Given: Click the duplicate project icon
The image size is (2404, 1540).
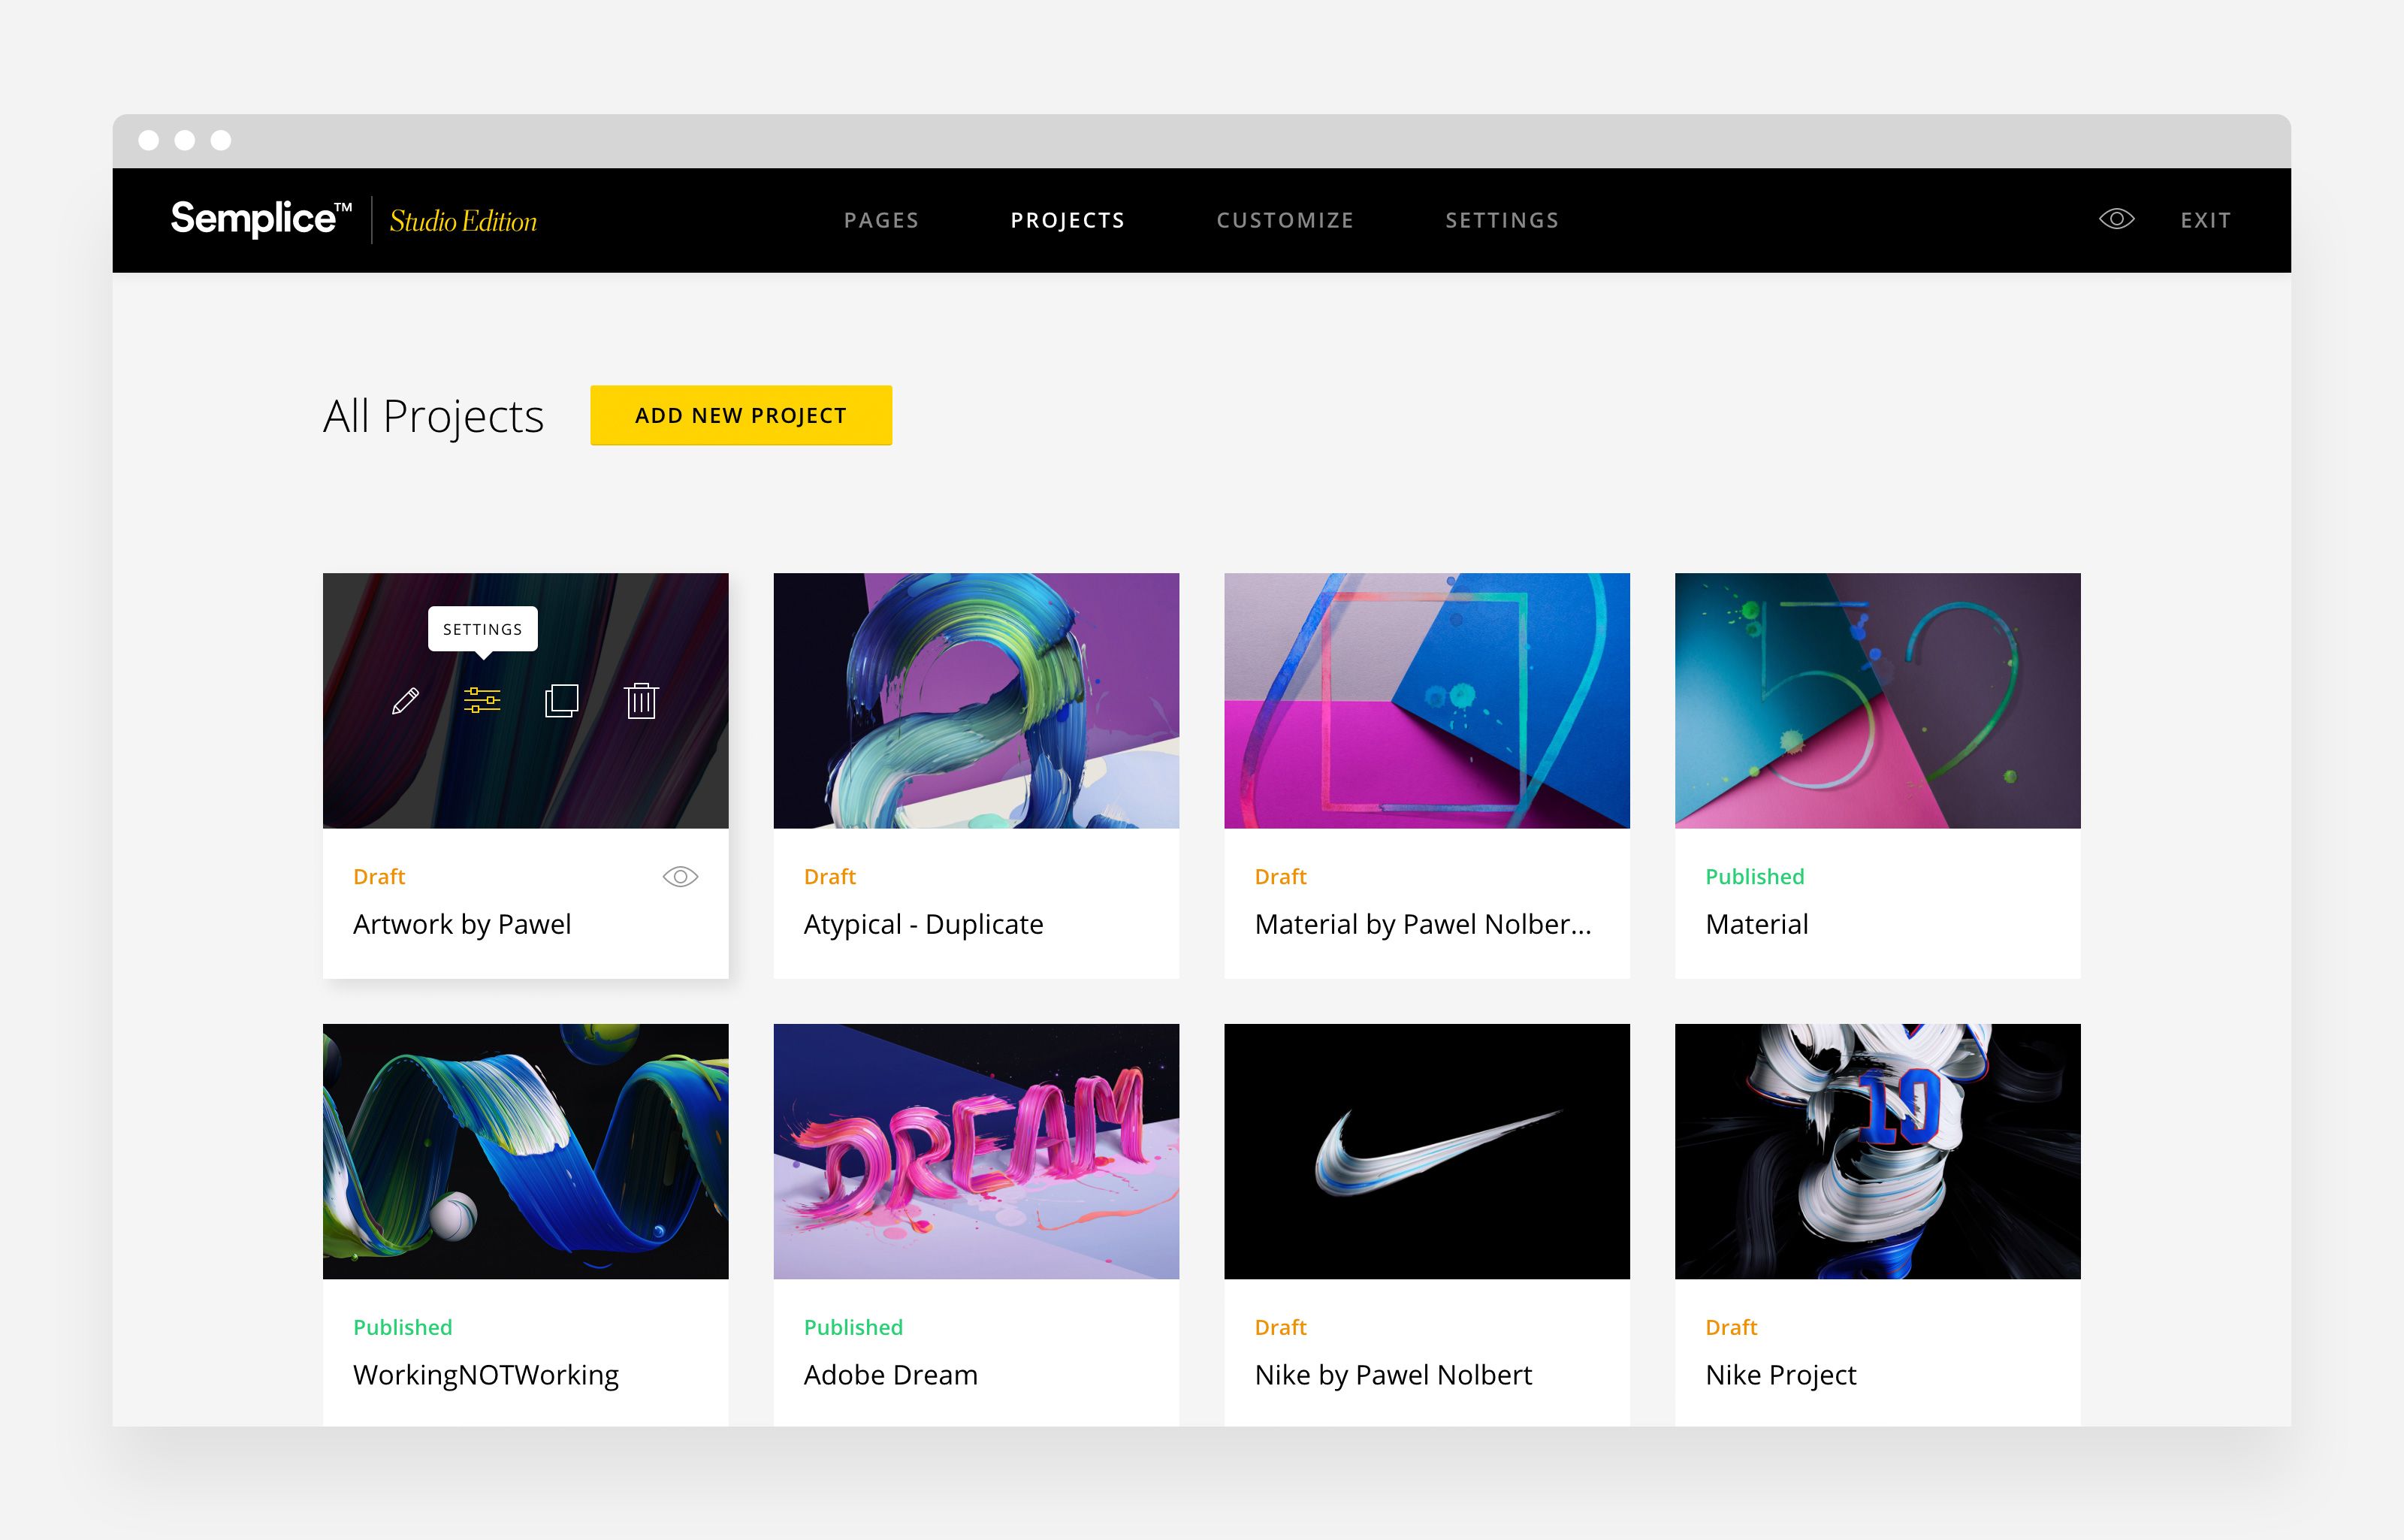Looking at the screenshot, I should pos(561,700).
